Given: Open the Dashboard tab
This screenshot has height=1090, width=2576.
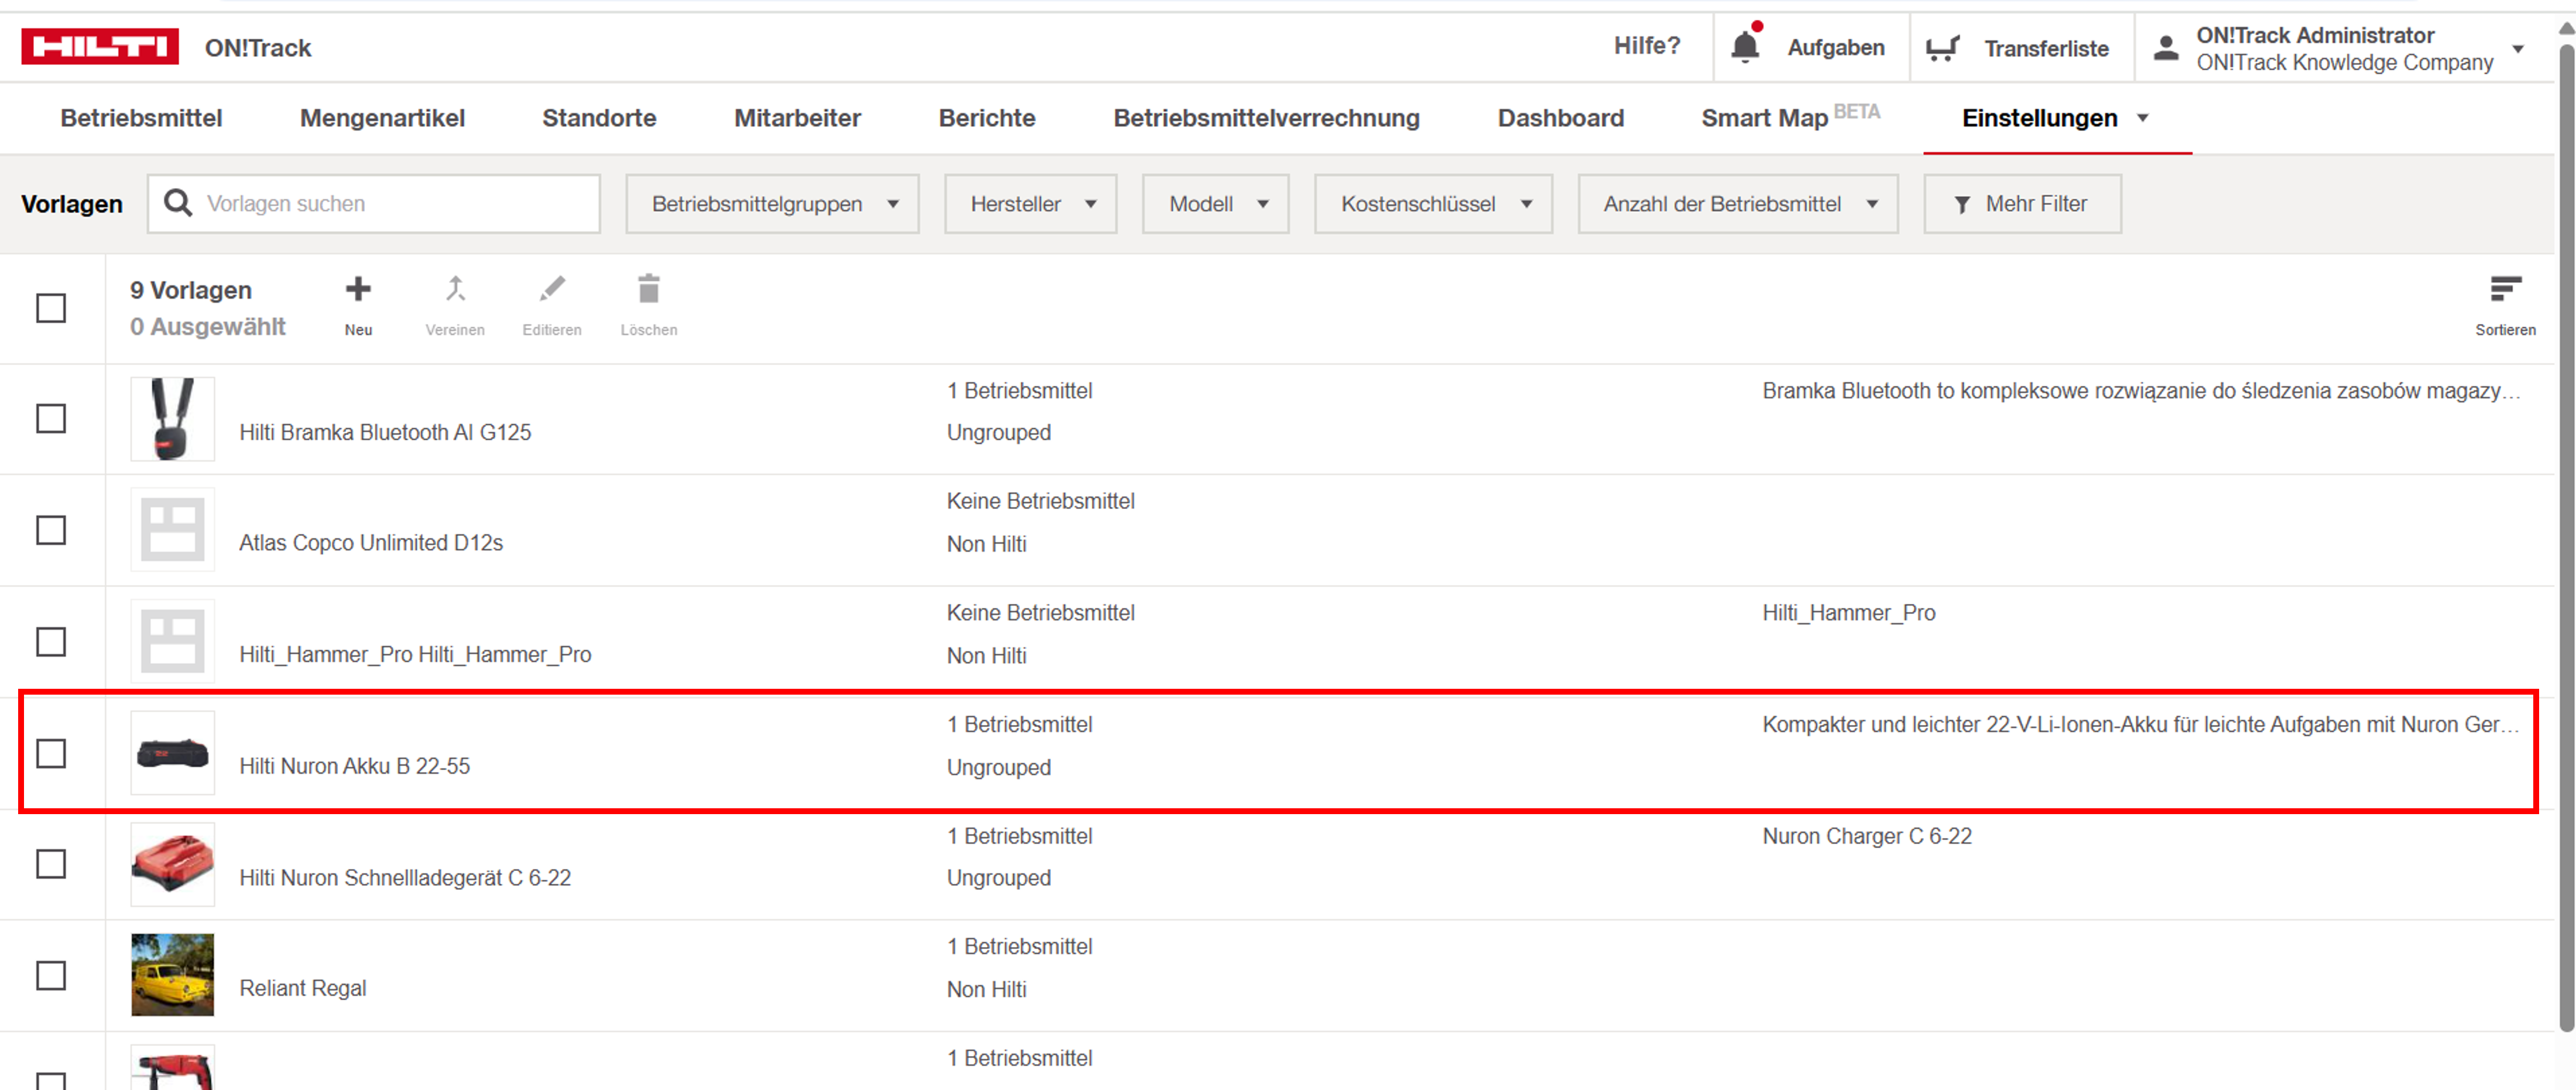Looking at the screenshot, I should tap(1560, 118).
